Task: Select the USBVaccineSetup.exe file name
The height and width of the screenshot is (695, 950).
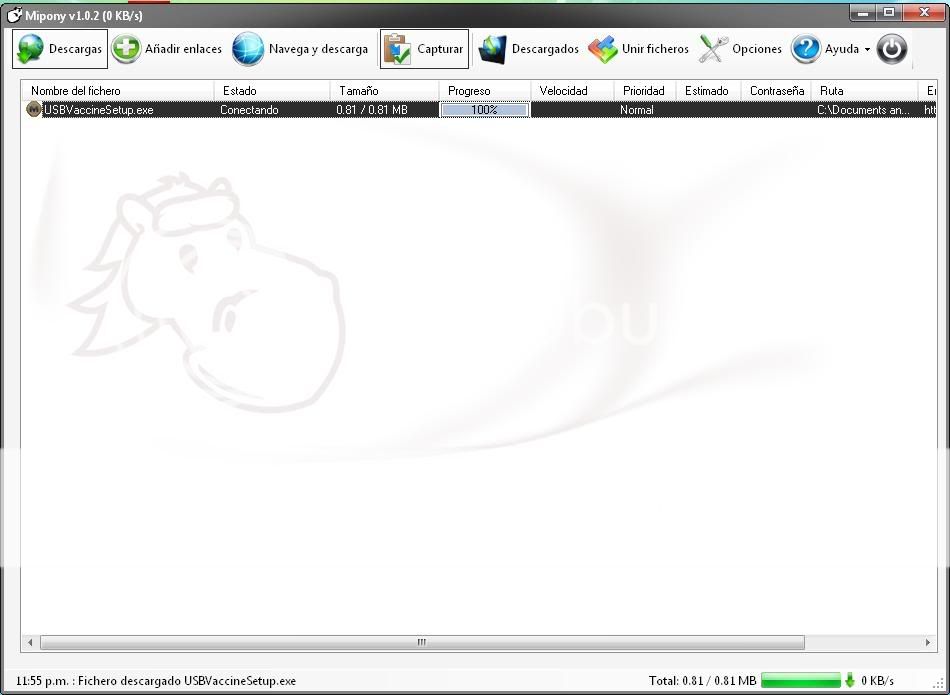Action: (99, 110)
